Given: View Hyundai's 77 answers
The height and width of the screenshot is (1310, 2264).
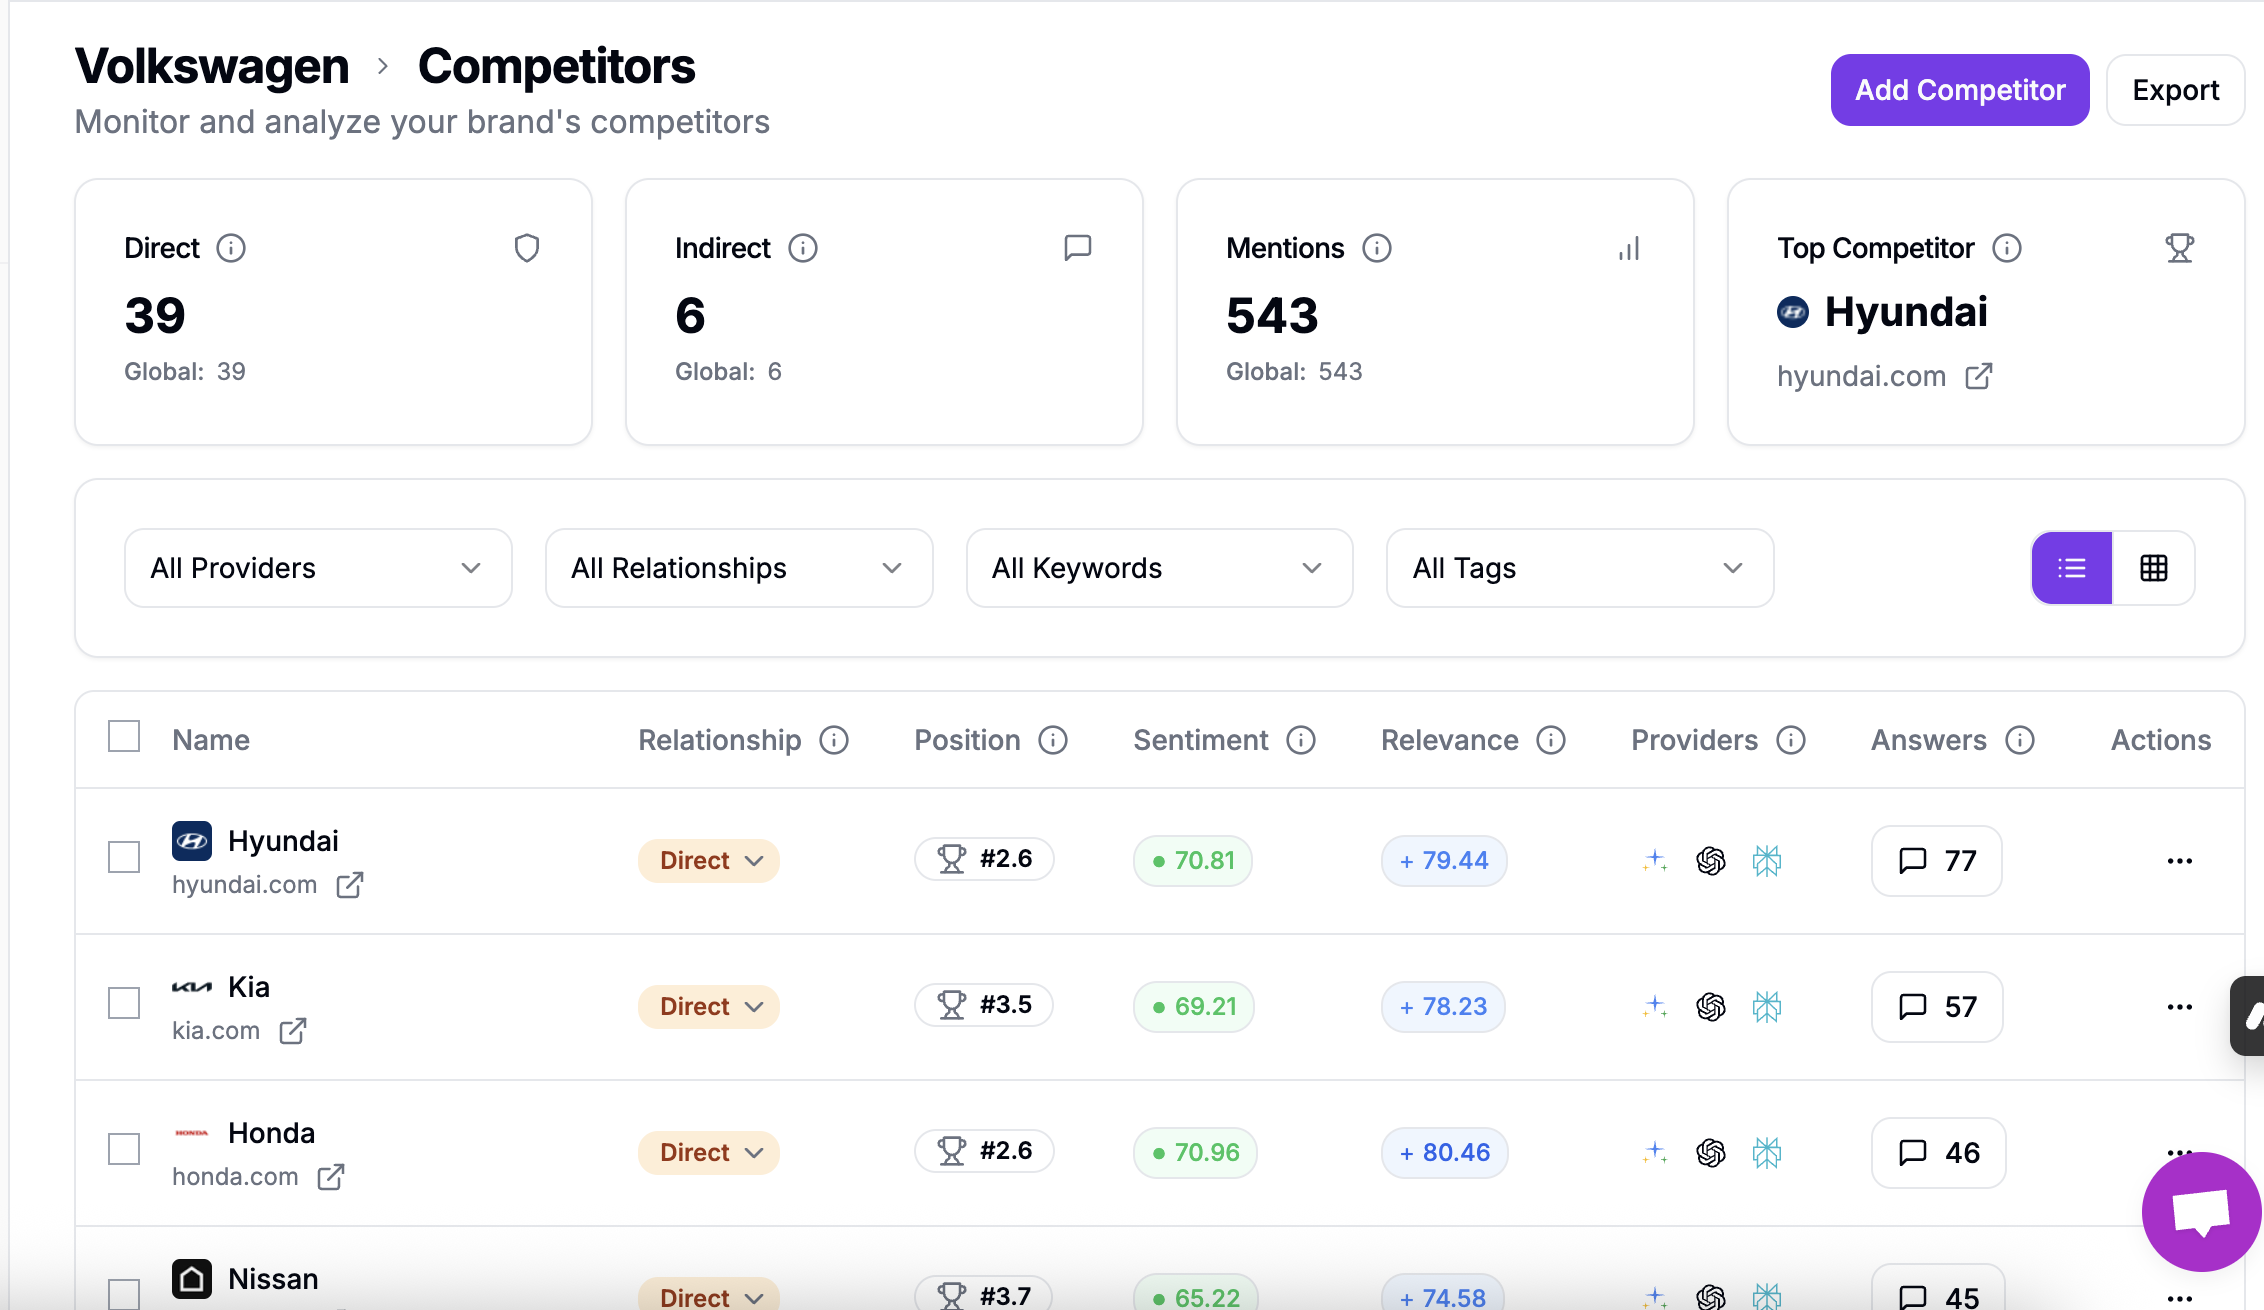Looking at the screenshot, I should (1937, 861).
